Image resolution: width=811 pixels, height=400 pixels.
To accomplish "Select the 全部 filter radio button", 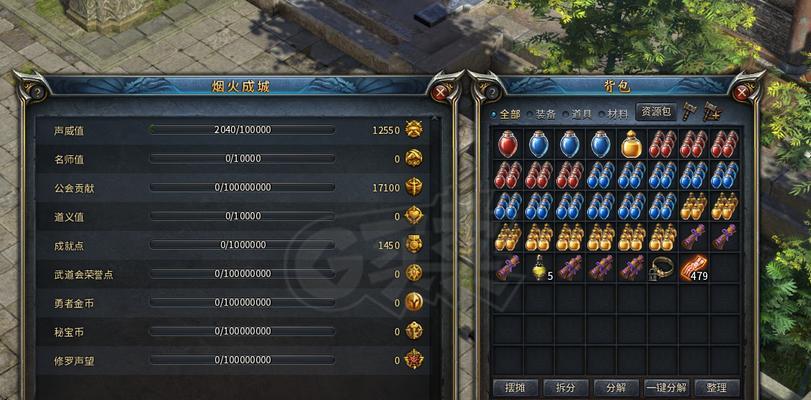I will click(x=494, y=114).
